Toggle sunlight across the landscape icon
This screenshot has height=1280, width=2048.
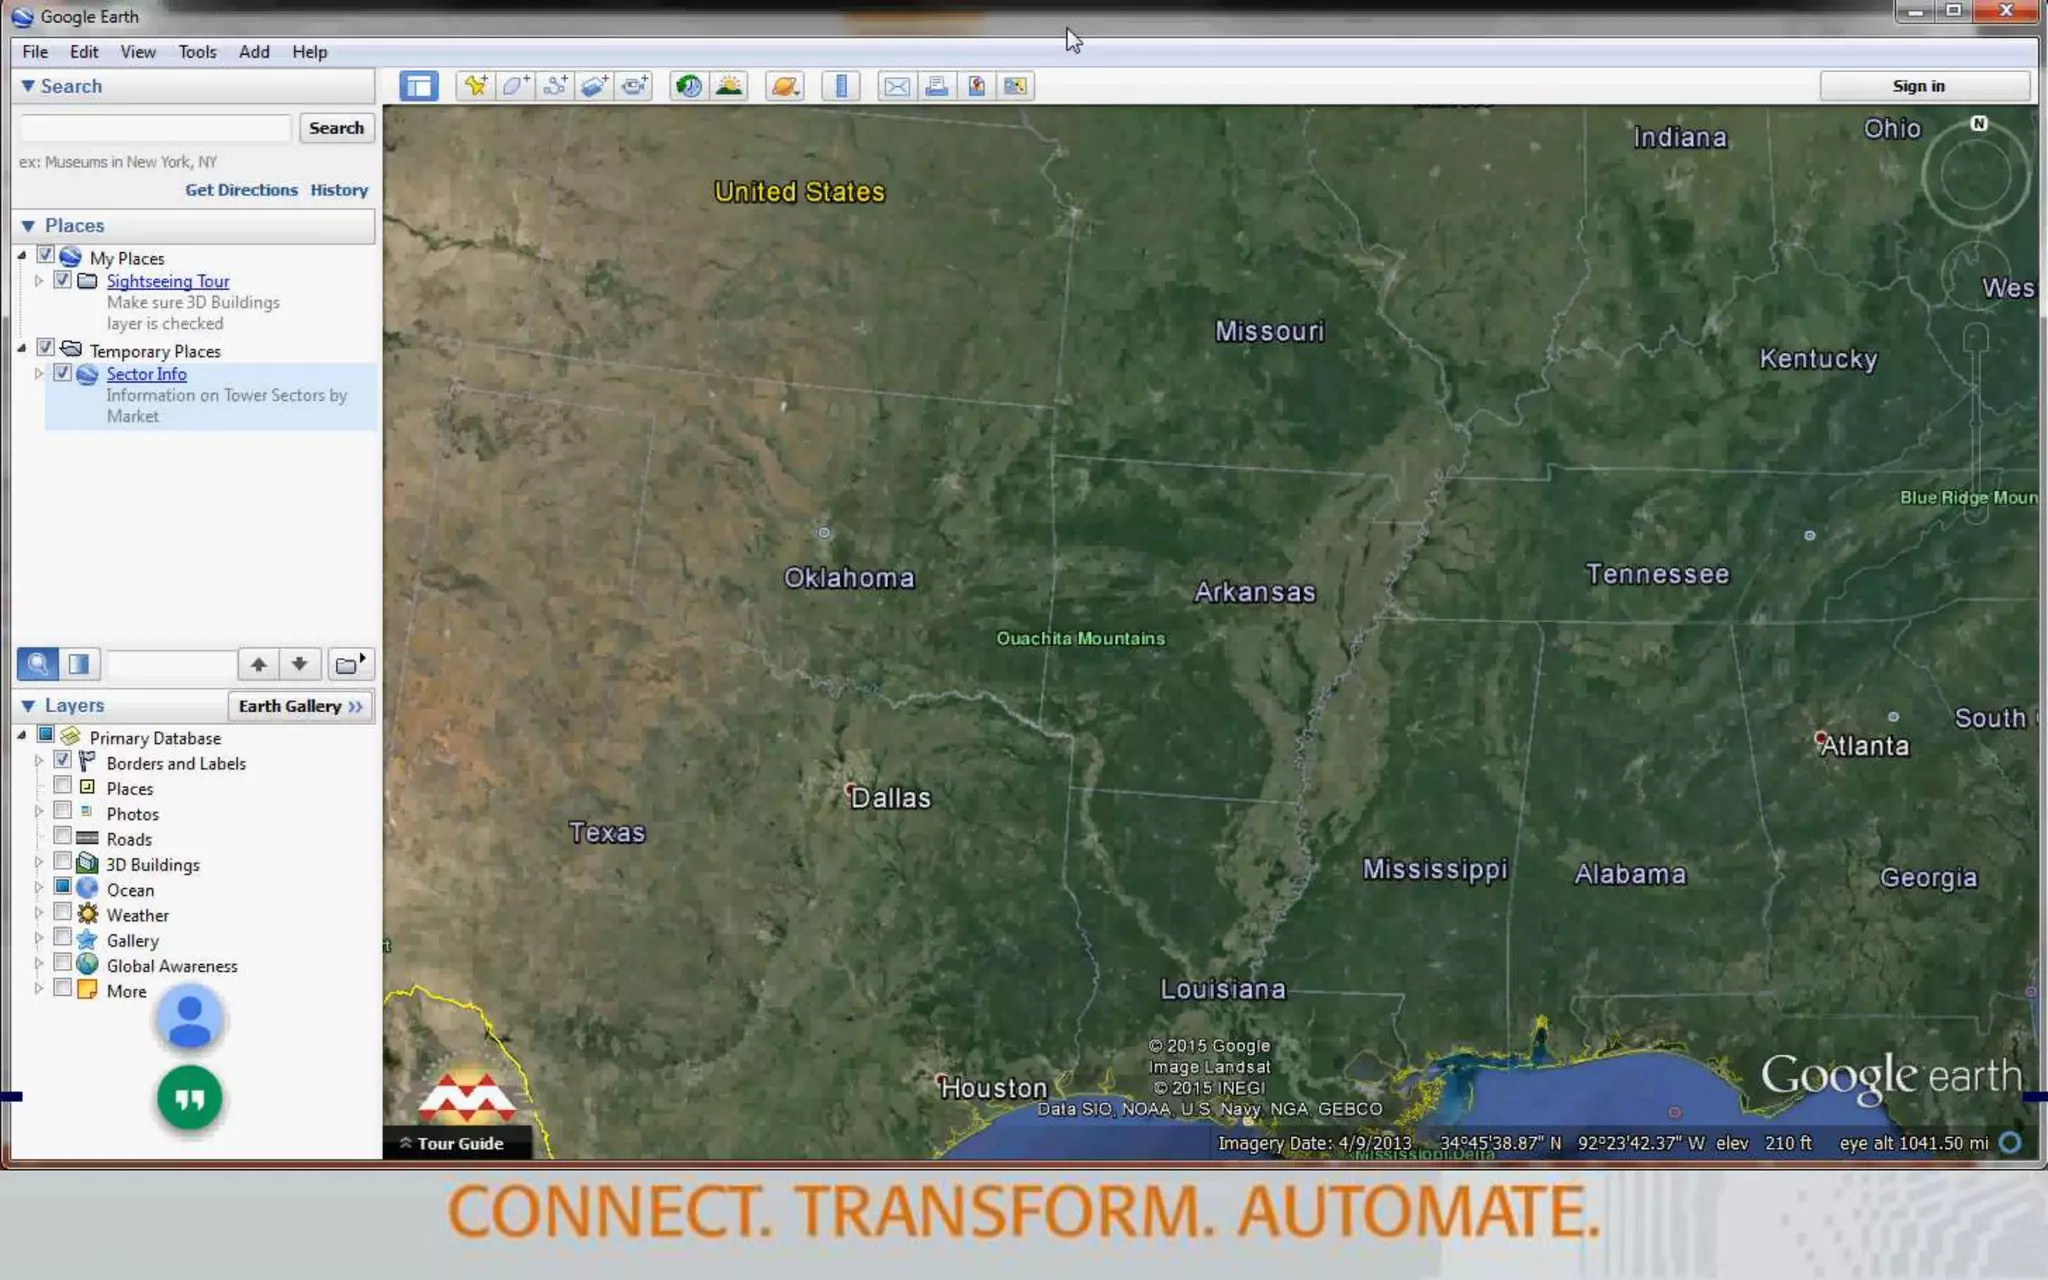tap(729, 86)
